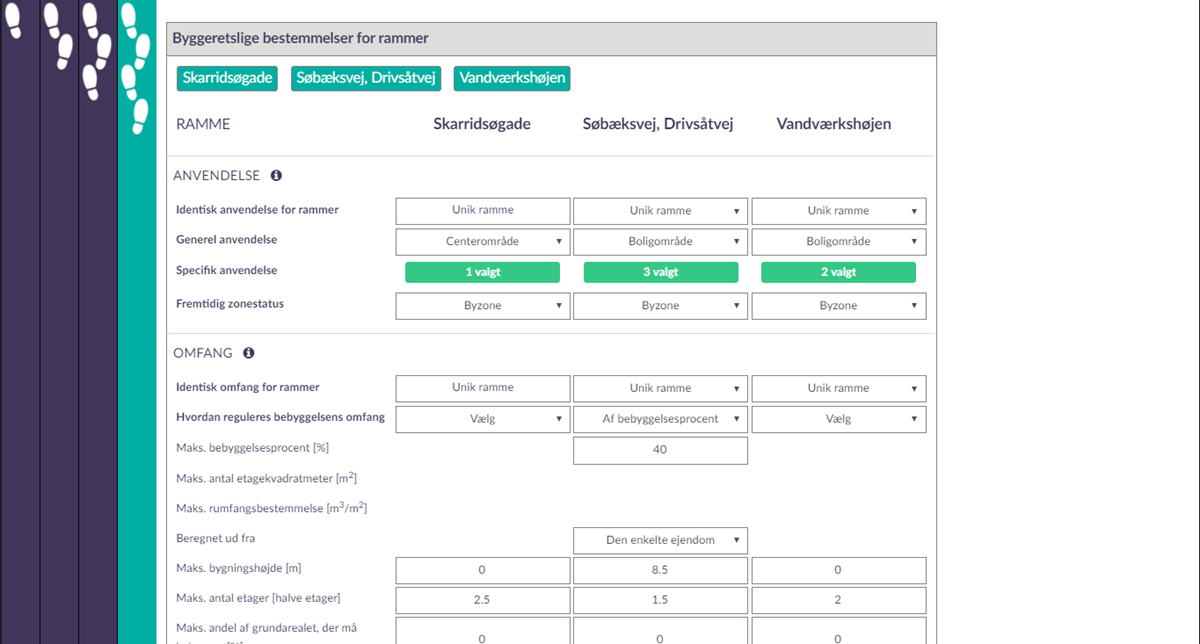Focus the Maks. bygningshøjde field showing 8.5
The height and width of the screenshot is (644, 1200).
point(660,571)
